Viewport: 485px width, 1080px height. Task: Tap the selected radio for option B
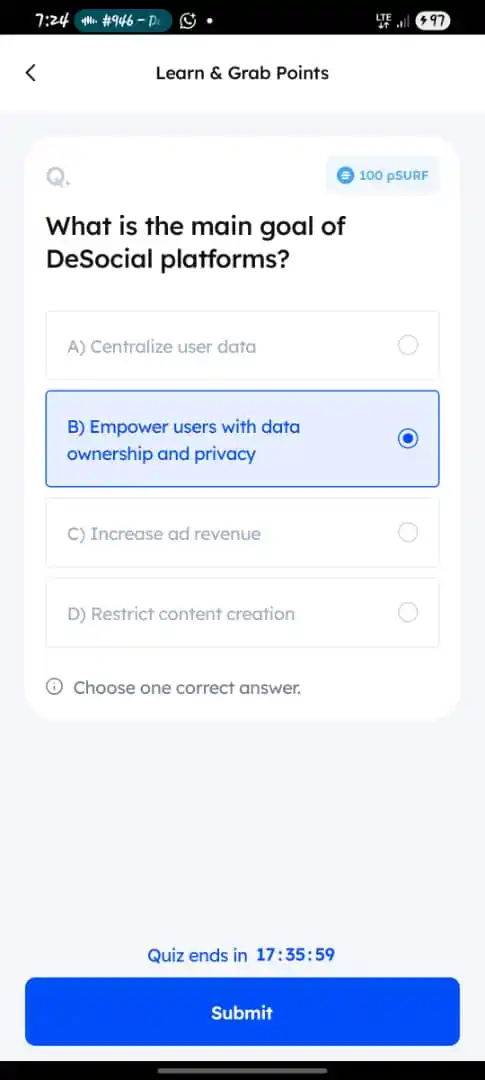pos(408,439)
